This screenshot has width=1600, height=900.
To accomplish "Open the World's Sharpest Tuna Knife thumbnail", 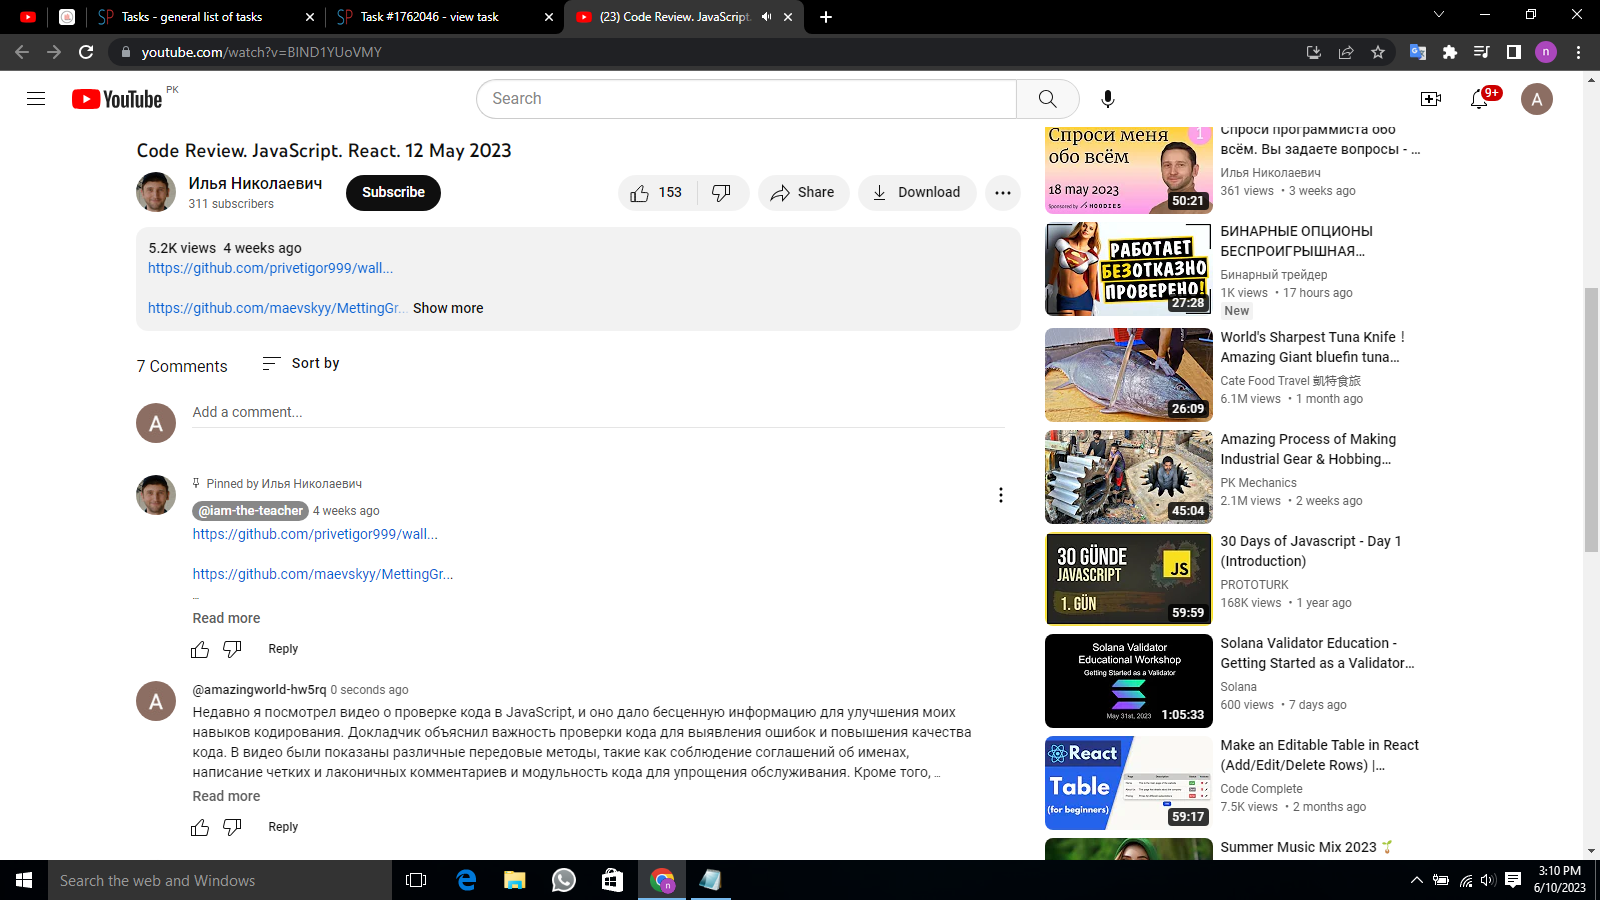I will coord(1129,375).
